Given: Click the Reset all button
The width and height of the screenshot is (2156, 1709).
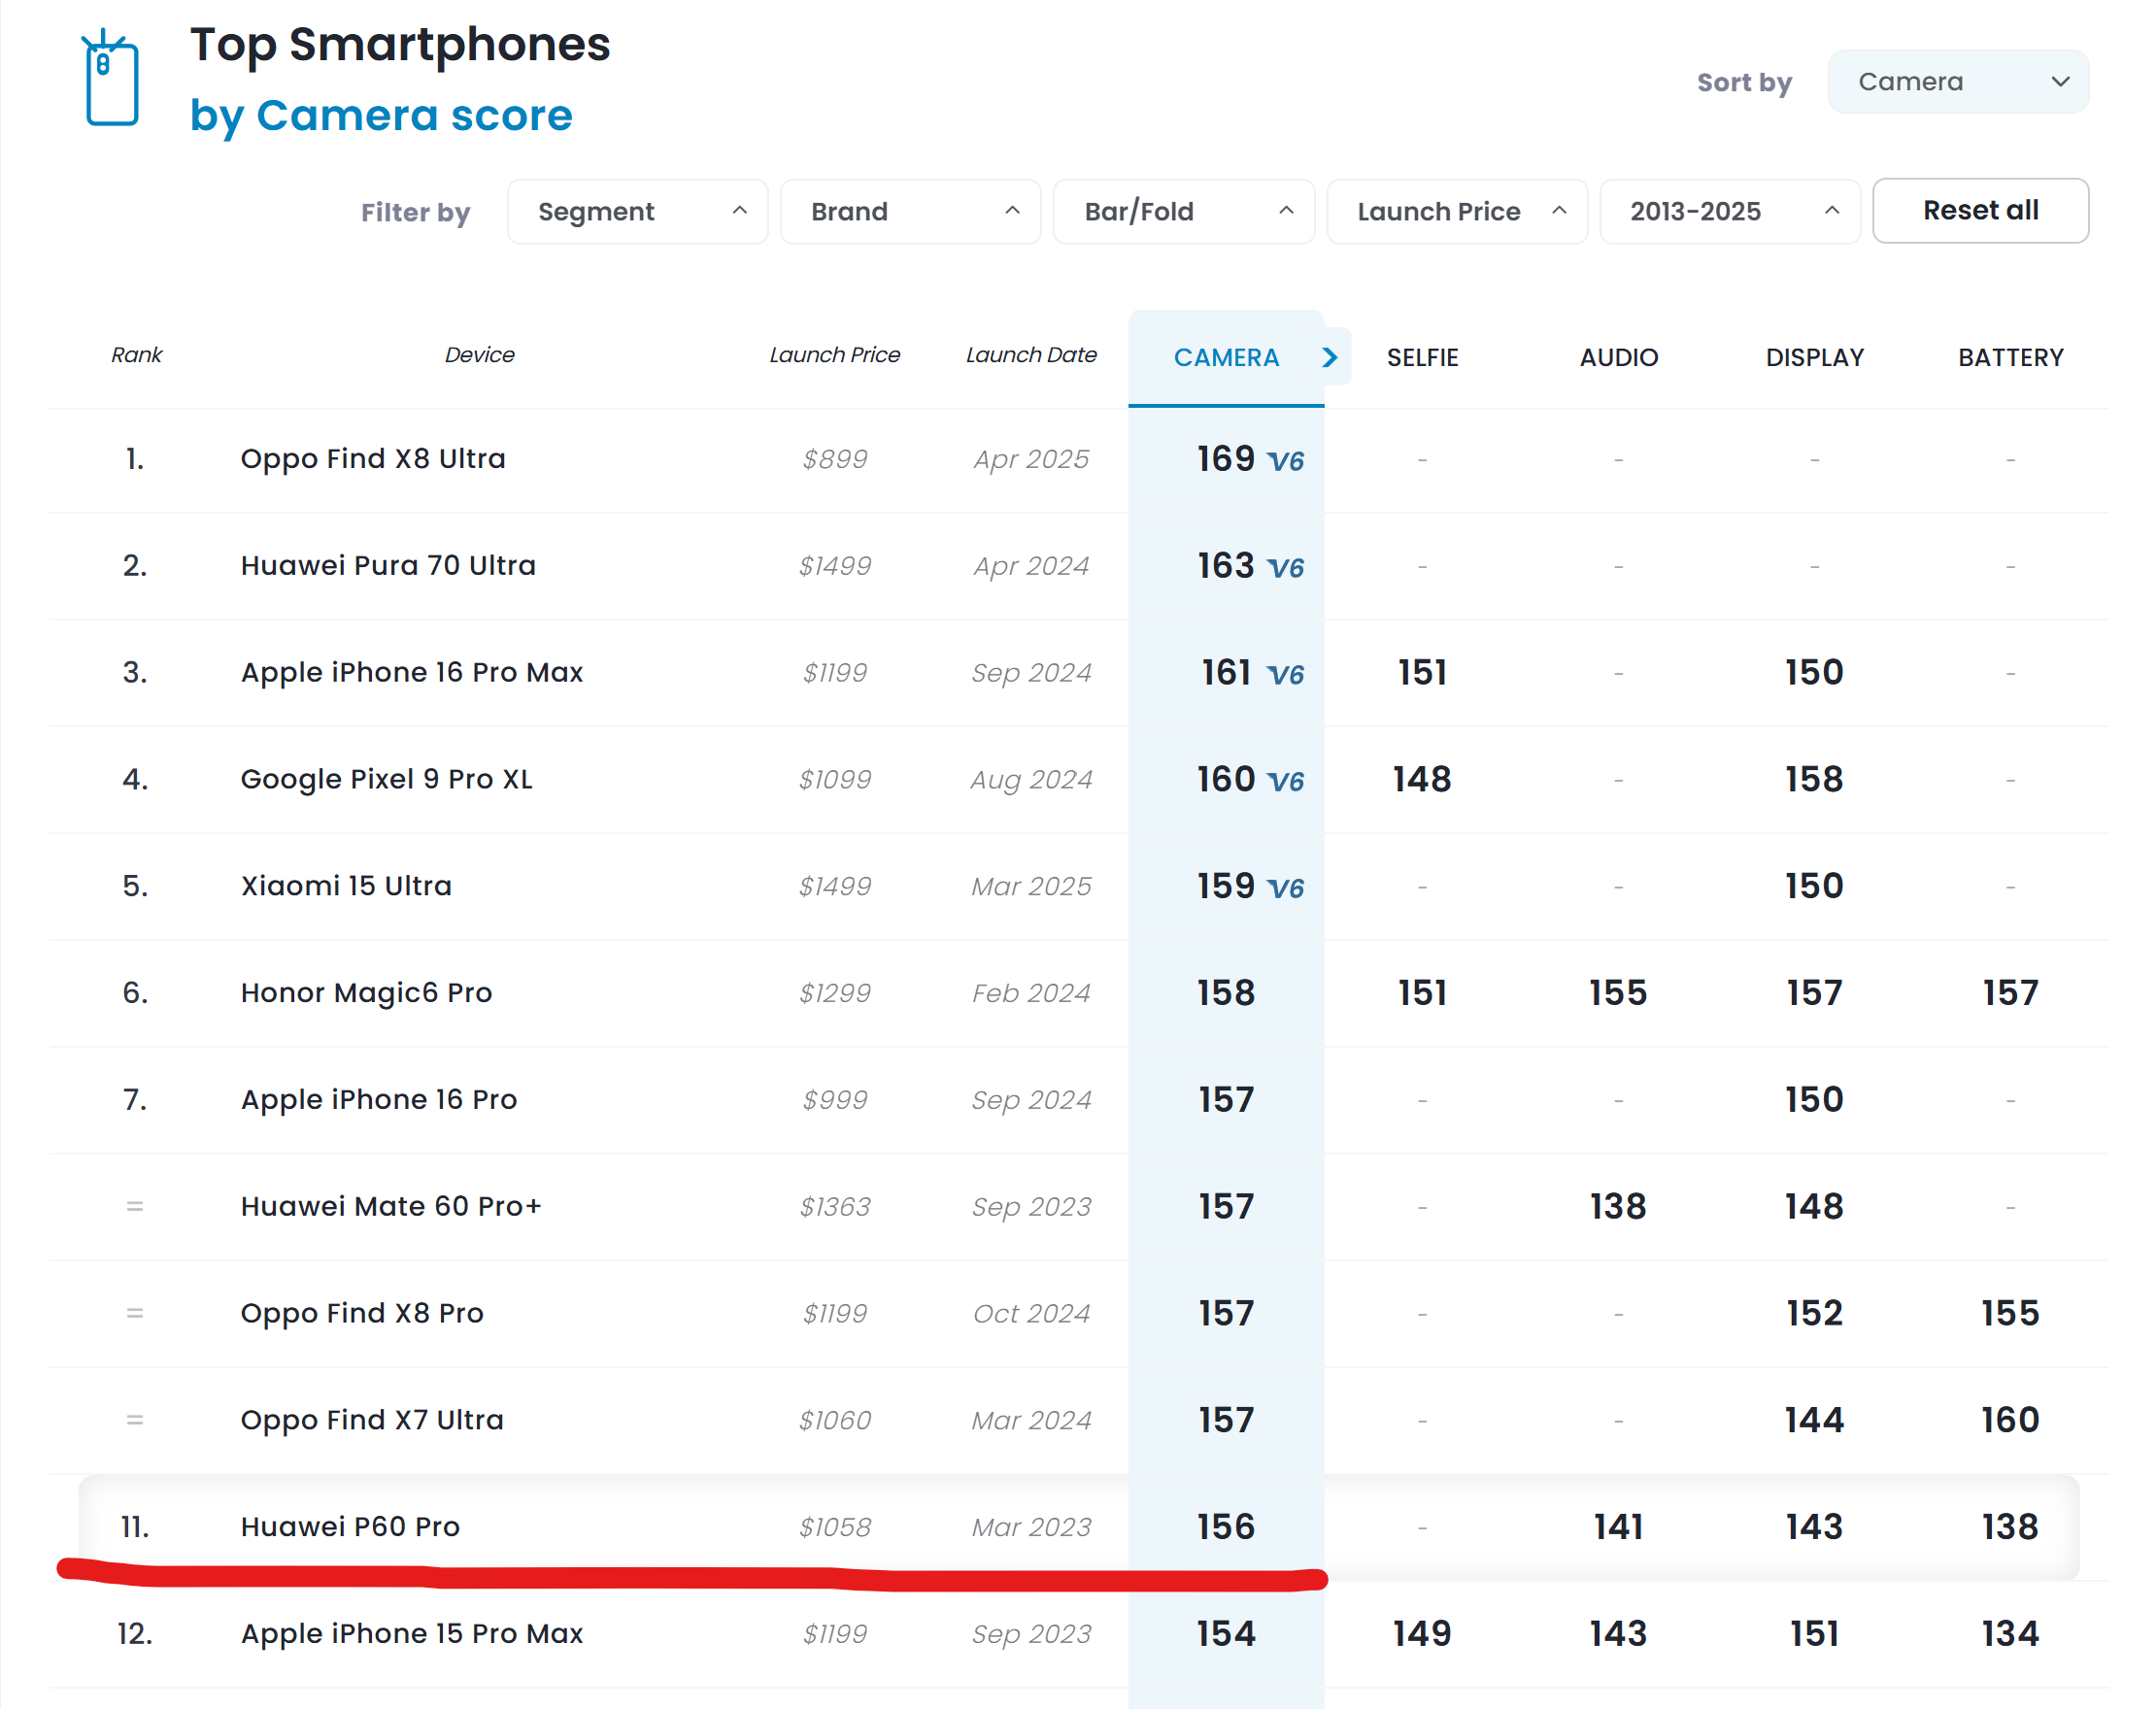Looking at the screenshot, I should [1980, 210].
